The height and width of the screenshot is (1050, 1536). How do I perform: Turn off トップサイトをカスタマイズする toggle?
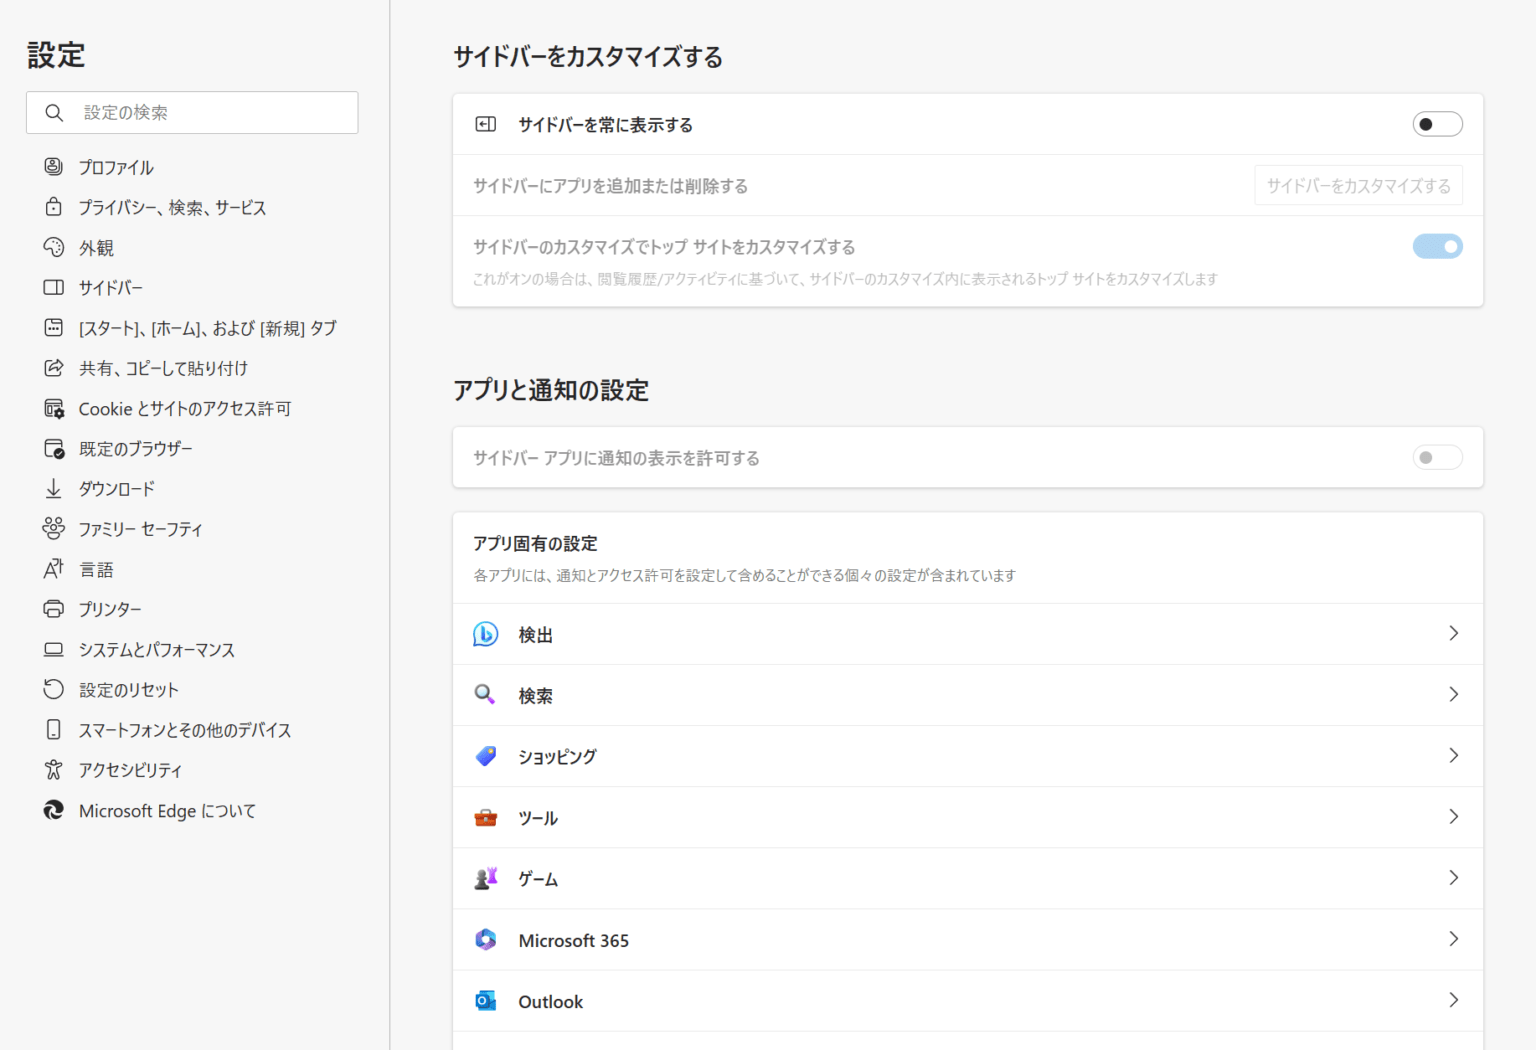(1437, 246)
